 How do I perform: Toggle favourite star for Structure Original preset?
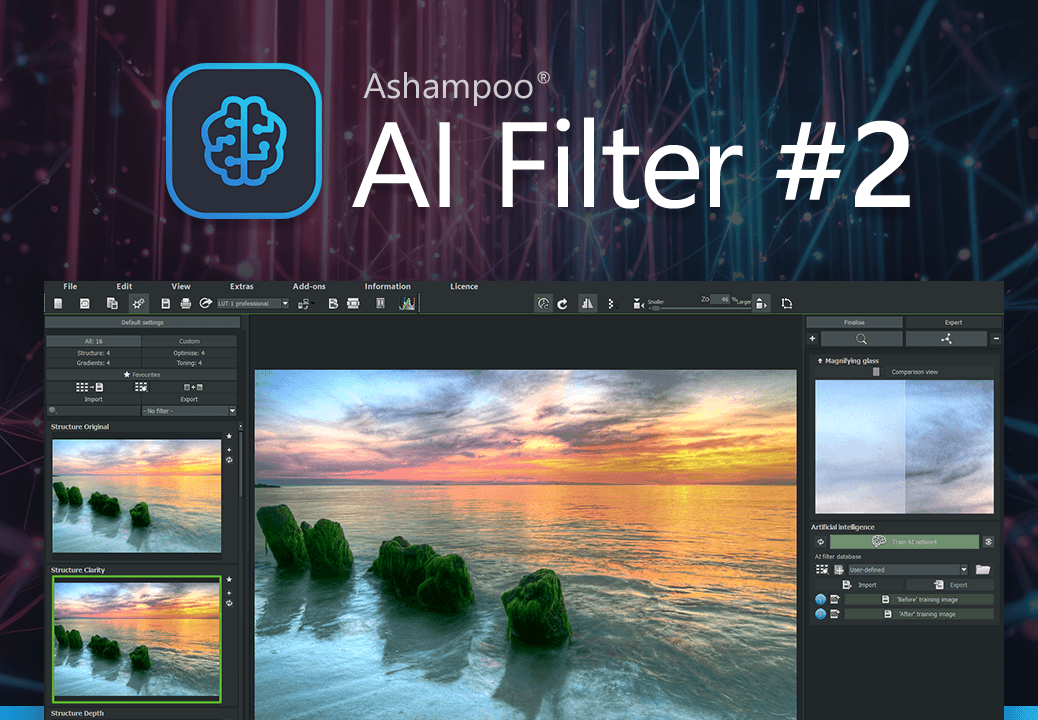[x=229, y=436]
